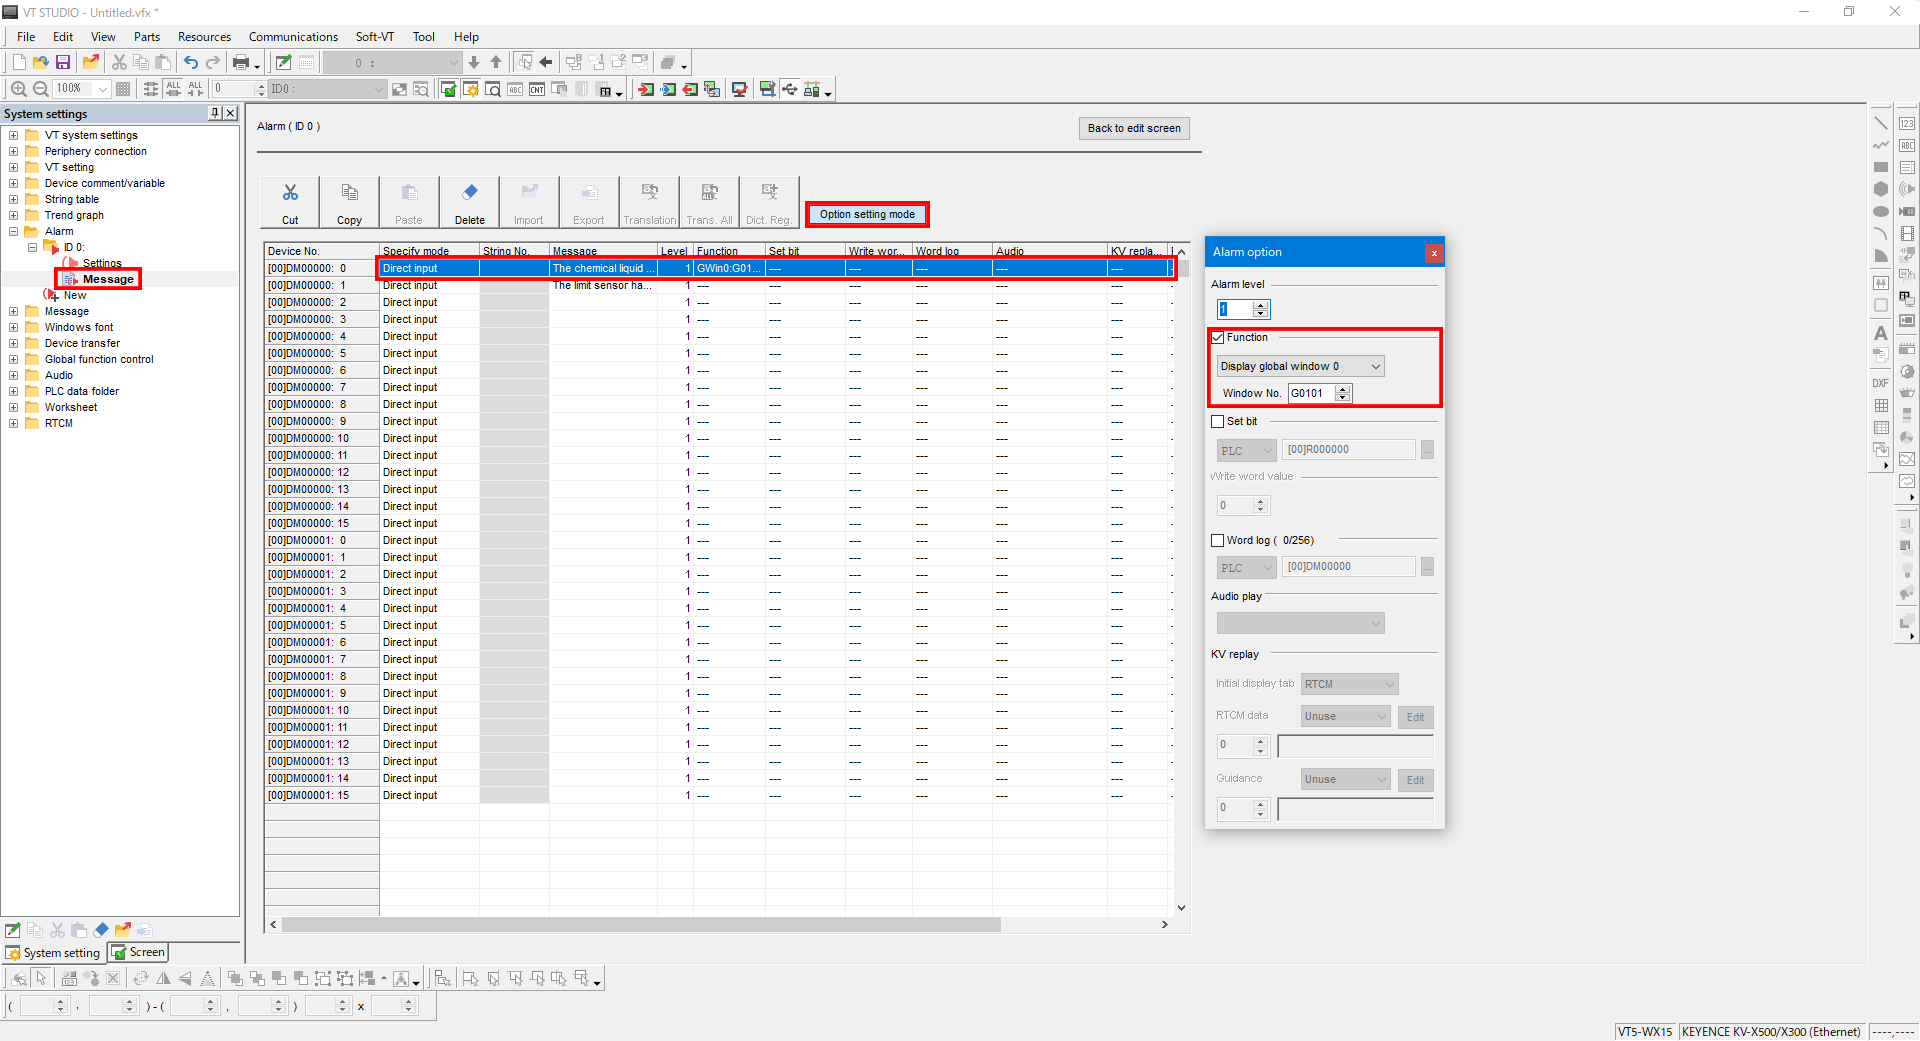Click the Undo arrow icon
Screen dimensions: 1920x1041
tap(190, 62)
